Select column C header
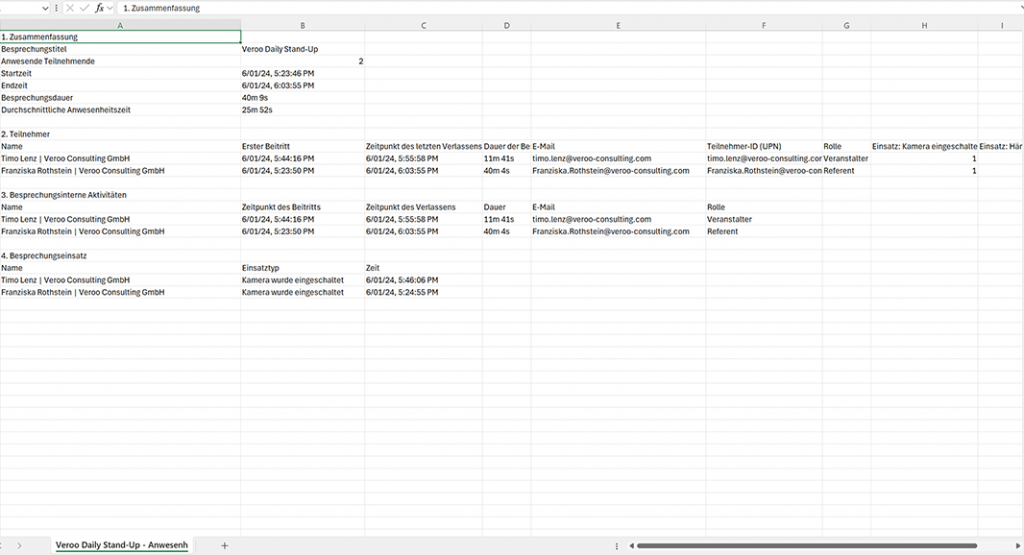The image size is (1024, 555). (423, 25)
